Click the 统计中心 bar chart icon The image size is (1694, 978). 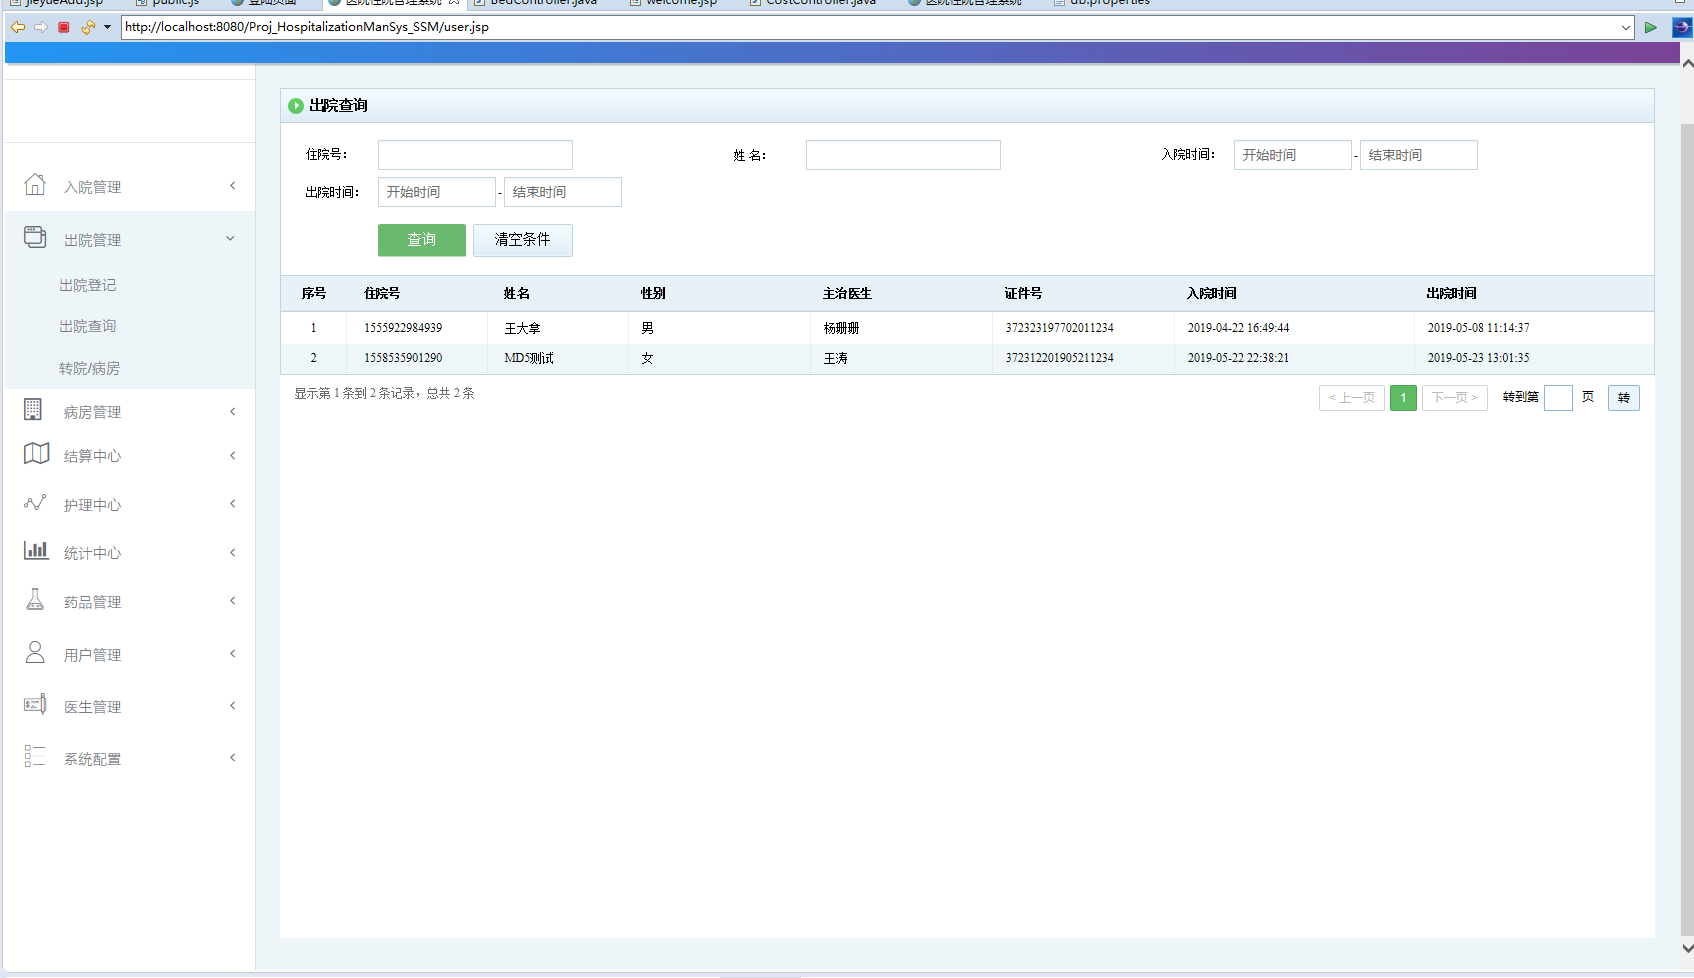coord(36,551)
